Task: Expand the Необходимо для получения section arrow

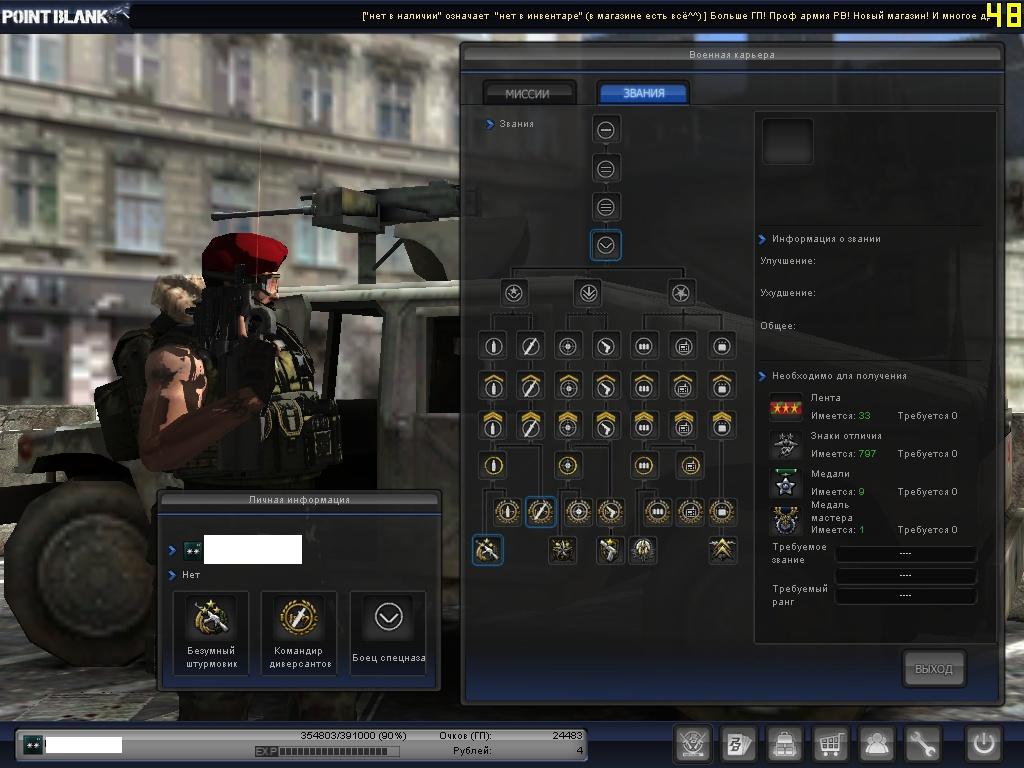Action: click(x=763, y=376)
